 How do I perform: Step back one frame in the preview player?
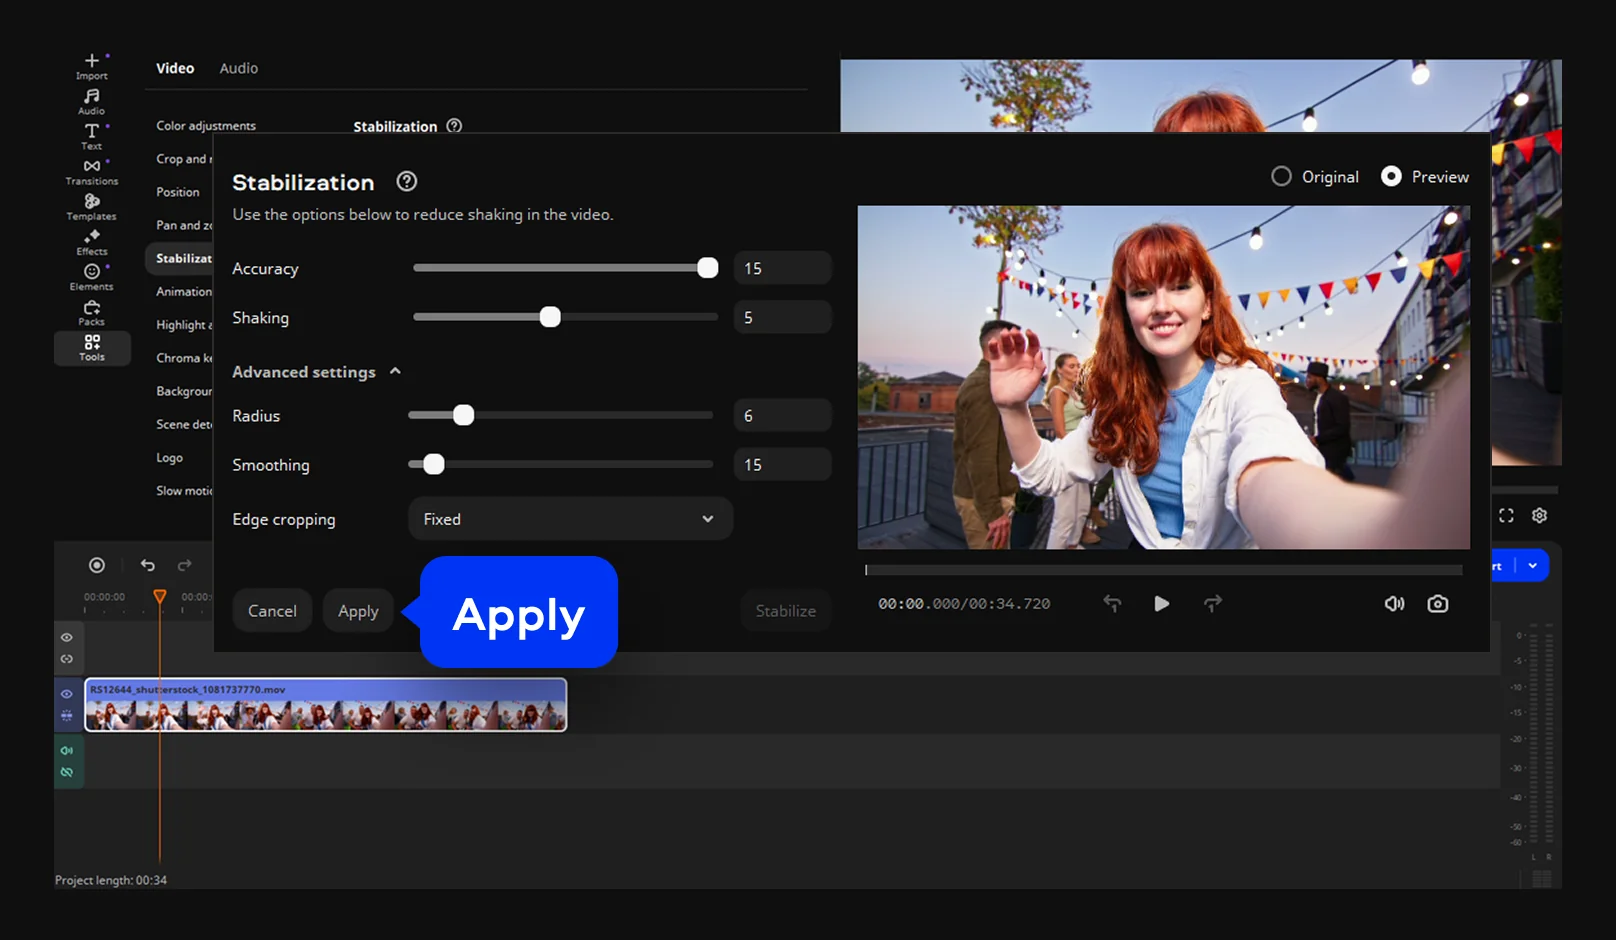tap(1112, 603)
